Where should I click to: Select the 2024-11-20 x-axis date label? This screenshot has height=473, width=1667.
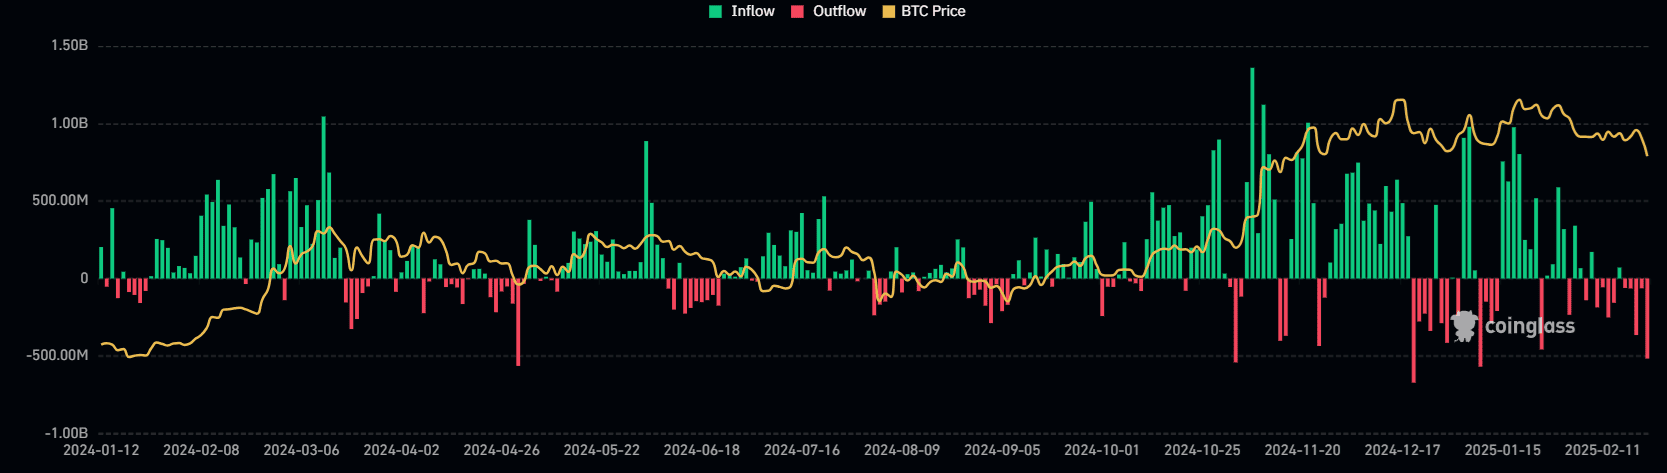tap(1302, 450)
